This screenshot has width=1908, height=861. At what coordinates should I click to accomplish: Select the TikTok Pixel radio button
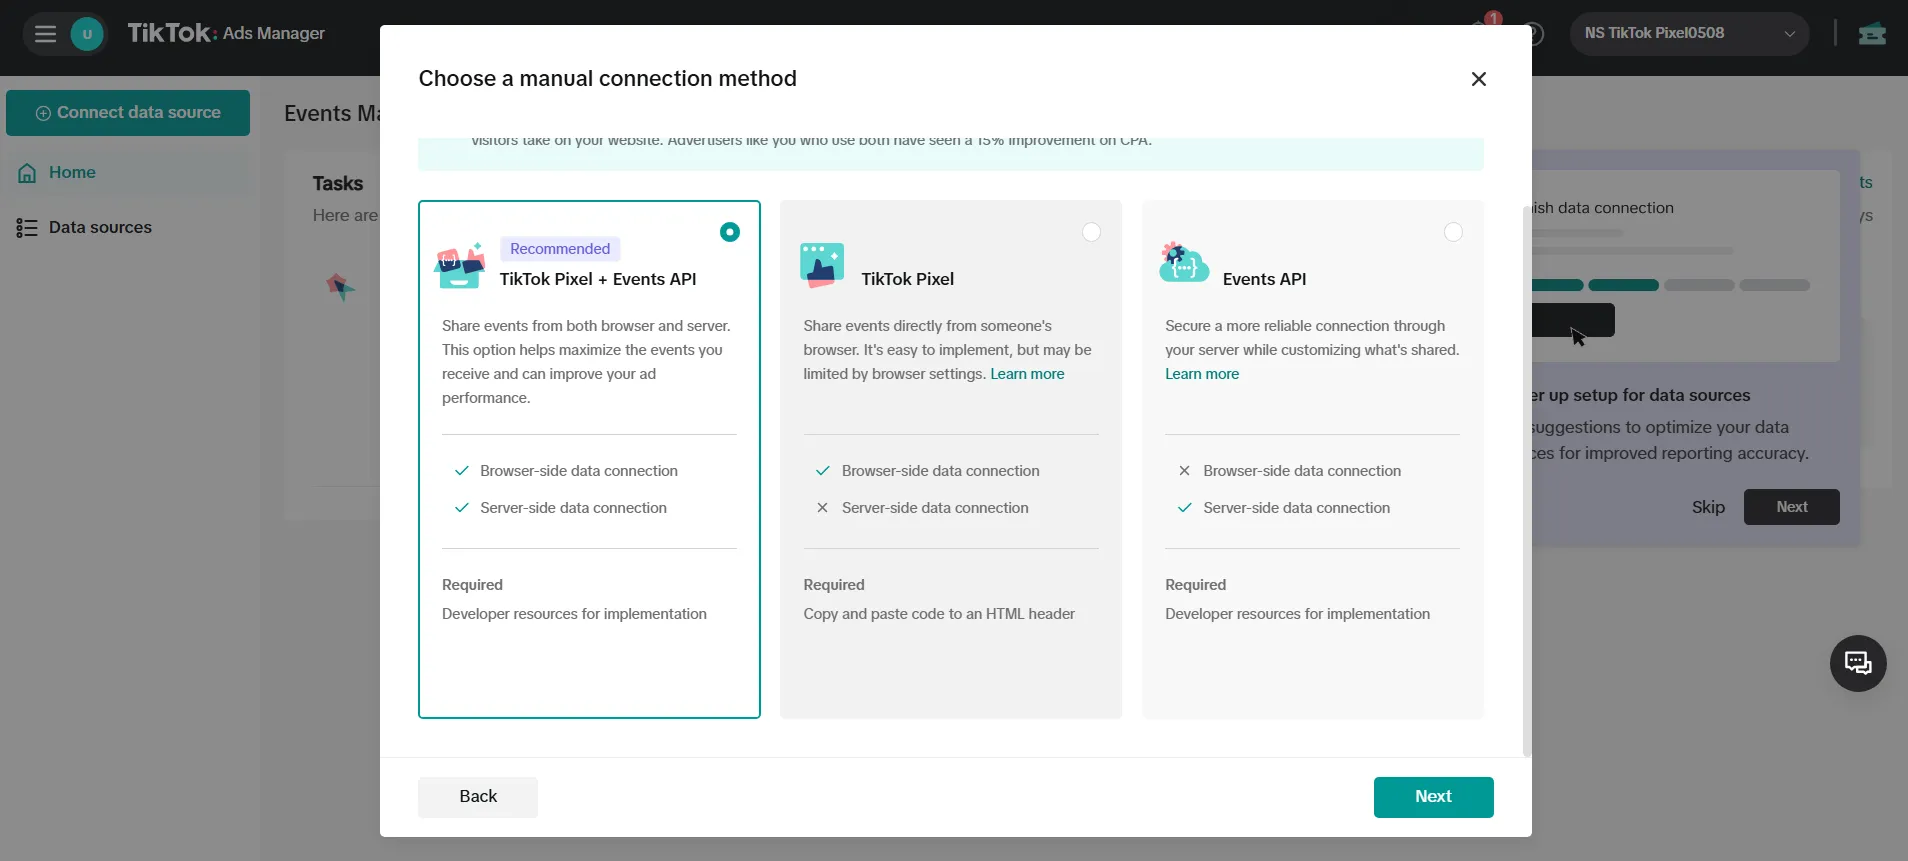pos(1091,232)
